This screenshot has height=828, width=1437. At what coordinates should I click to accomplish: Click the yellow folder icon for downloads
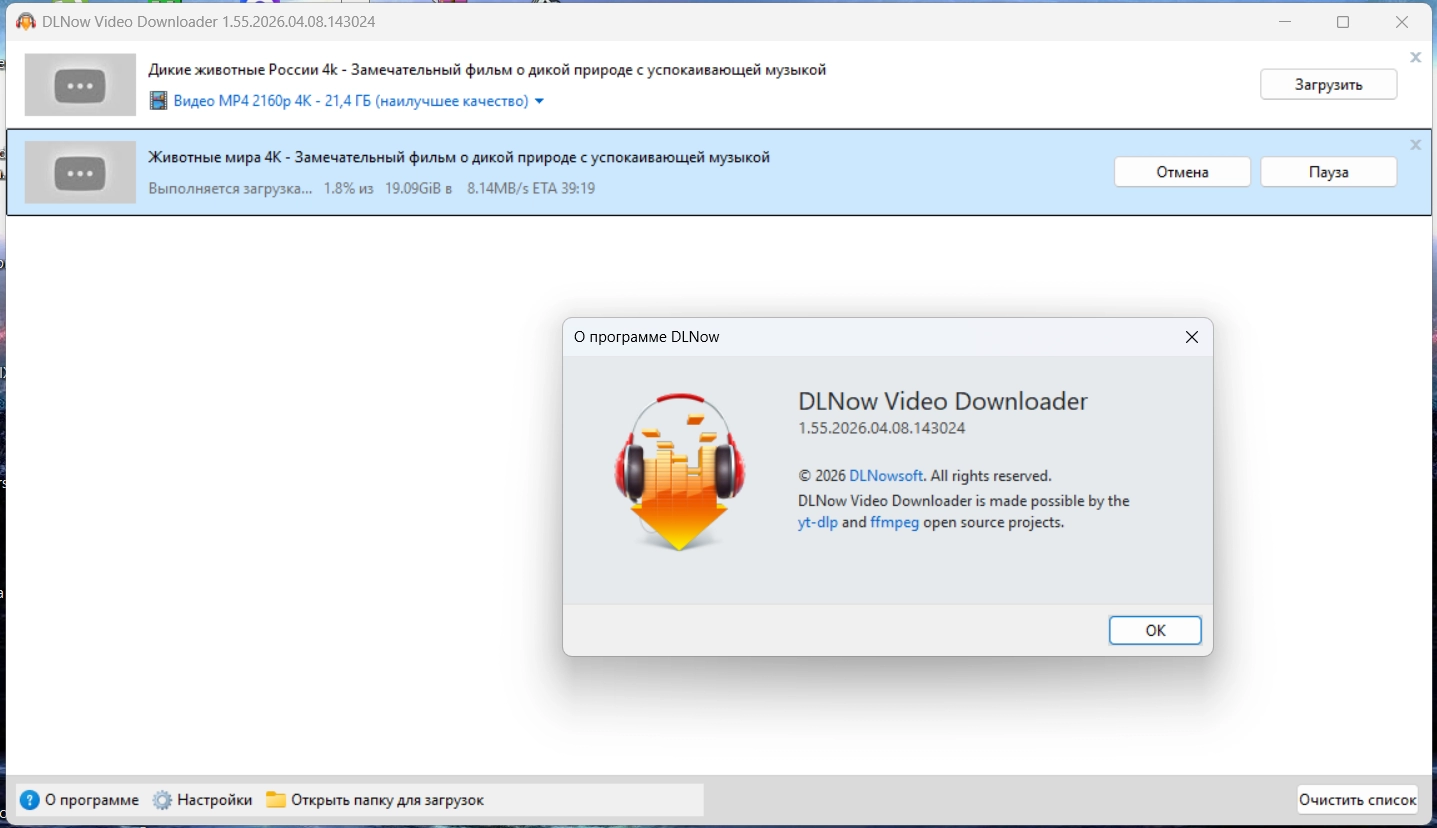click(276, 800)
